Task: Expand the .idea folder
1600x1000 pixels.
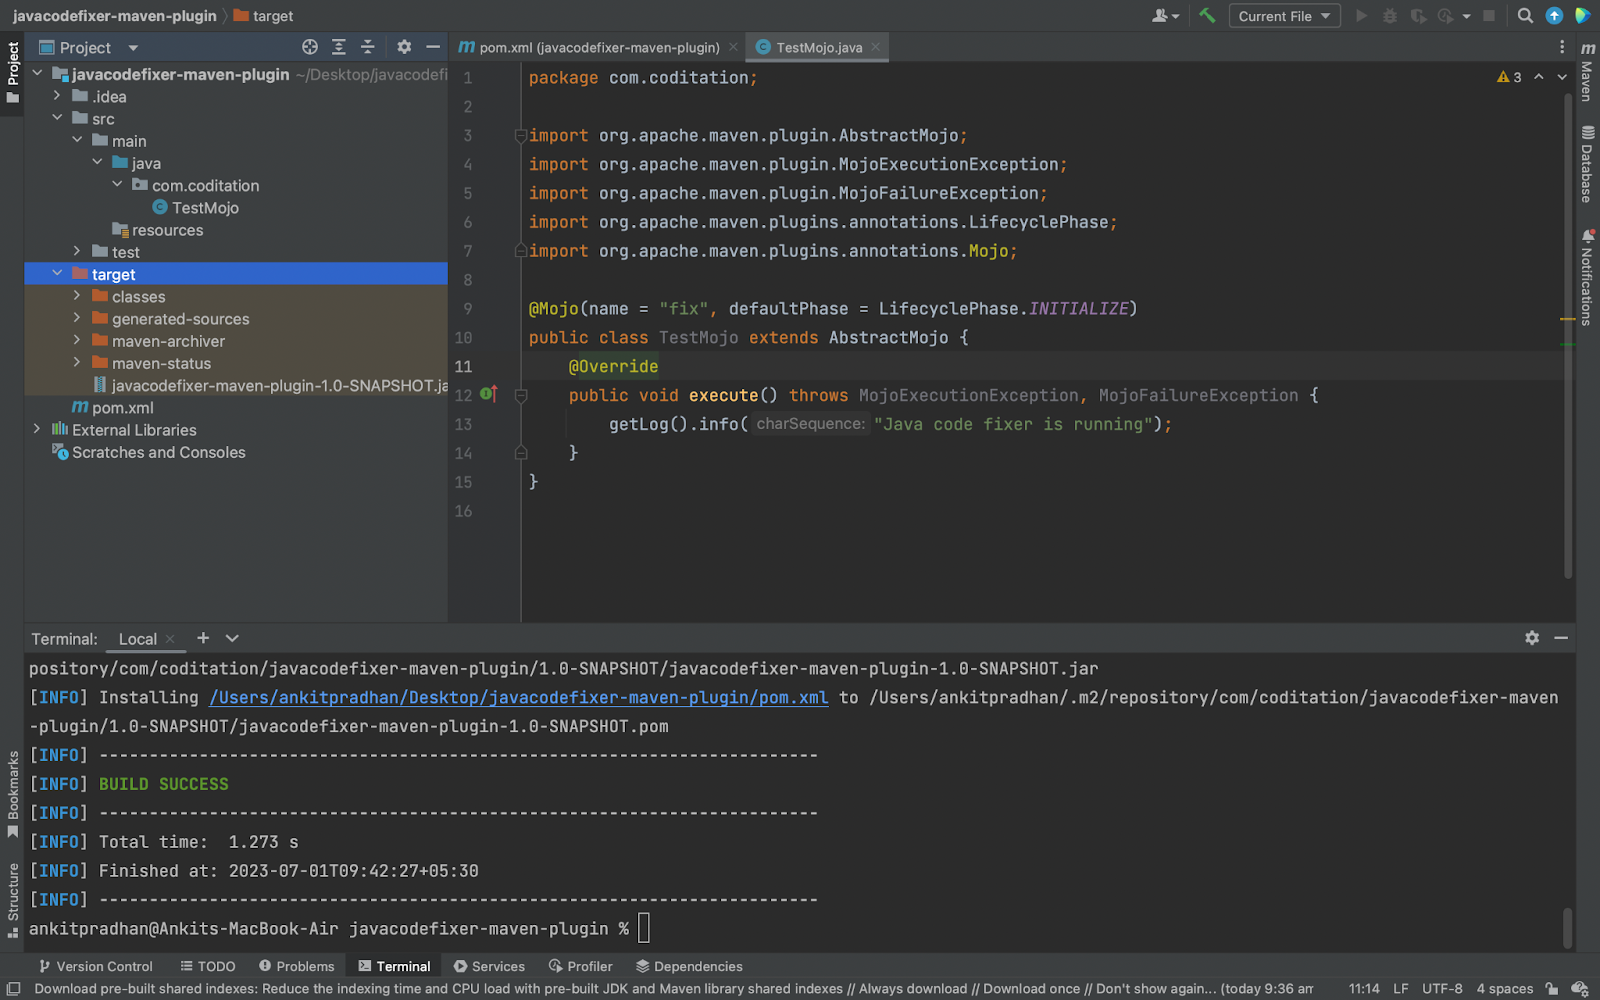Action: tap(57, 96)
